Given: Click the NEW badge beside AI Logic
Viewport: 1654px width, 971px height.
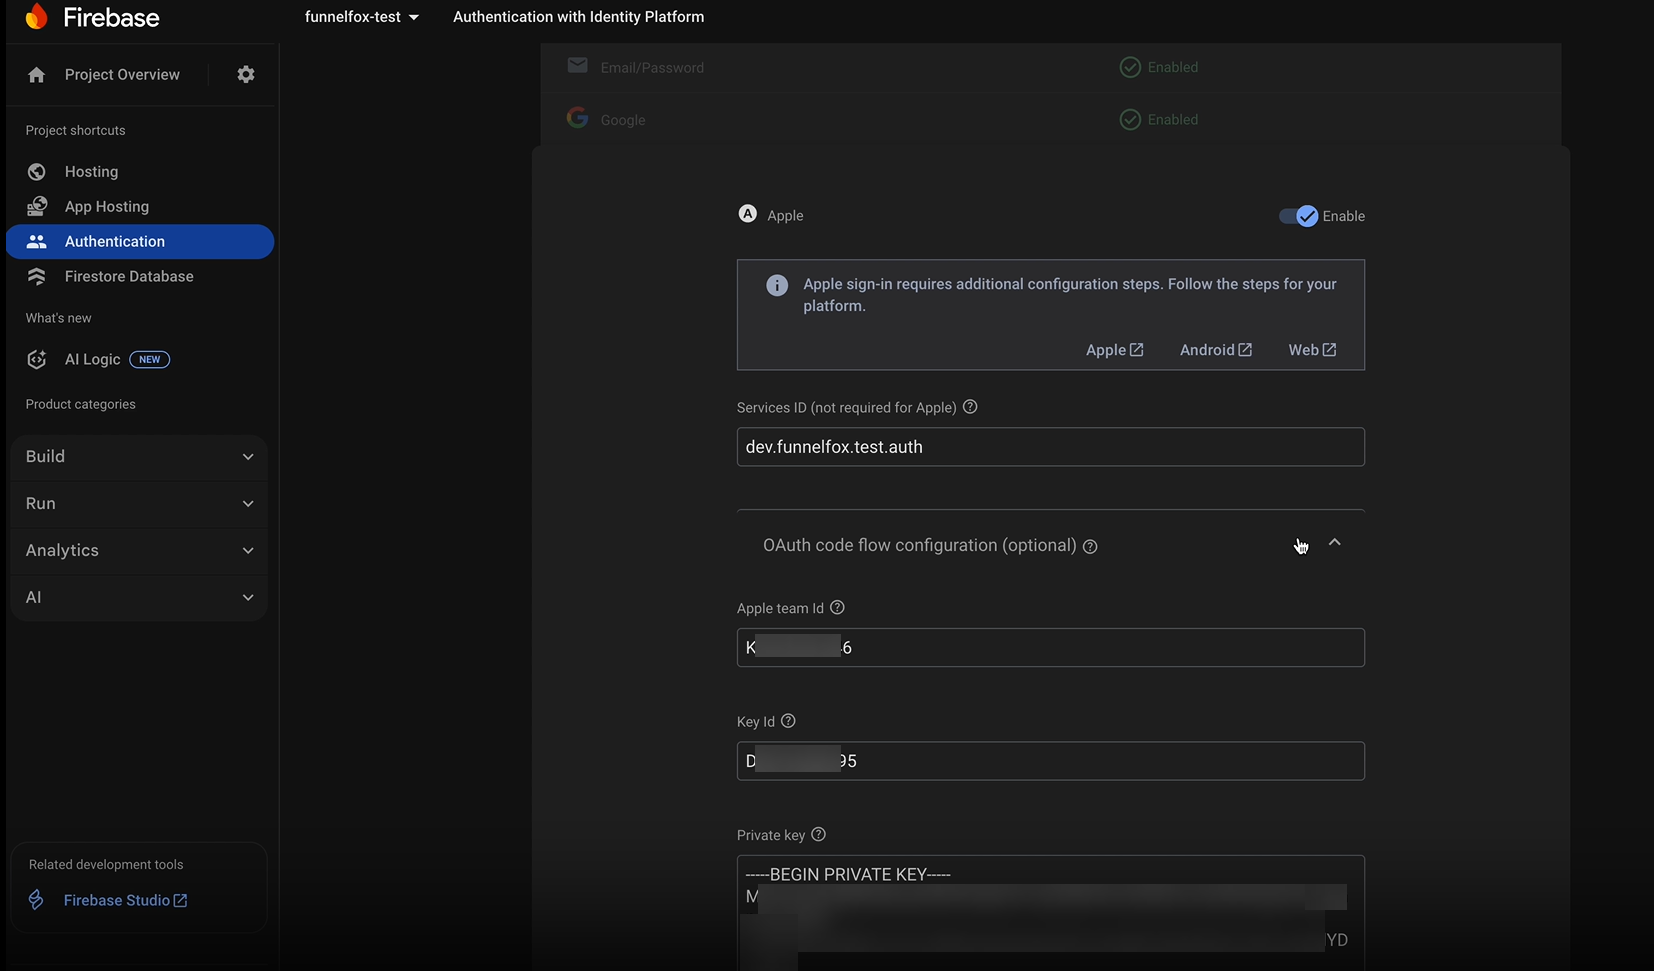Looking at the screenshot, I should pyautogui.click(x=150, y=359).
